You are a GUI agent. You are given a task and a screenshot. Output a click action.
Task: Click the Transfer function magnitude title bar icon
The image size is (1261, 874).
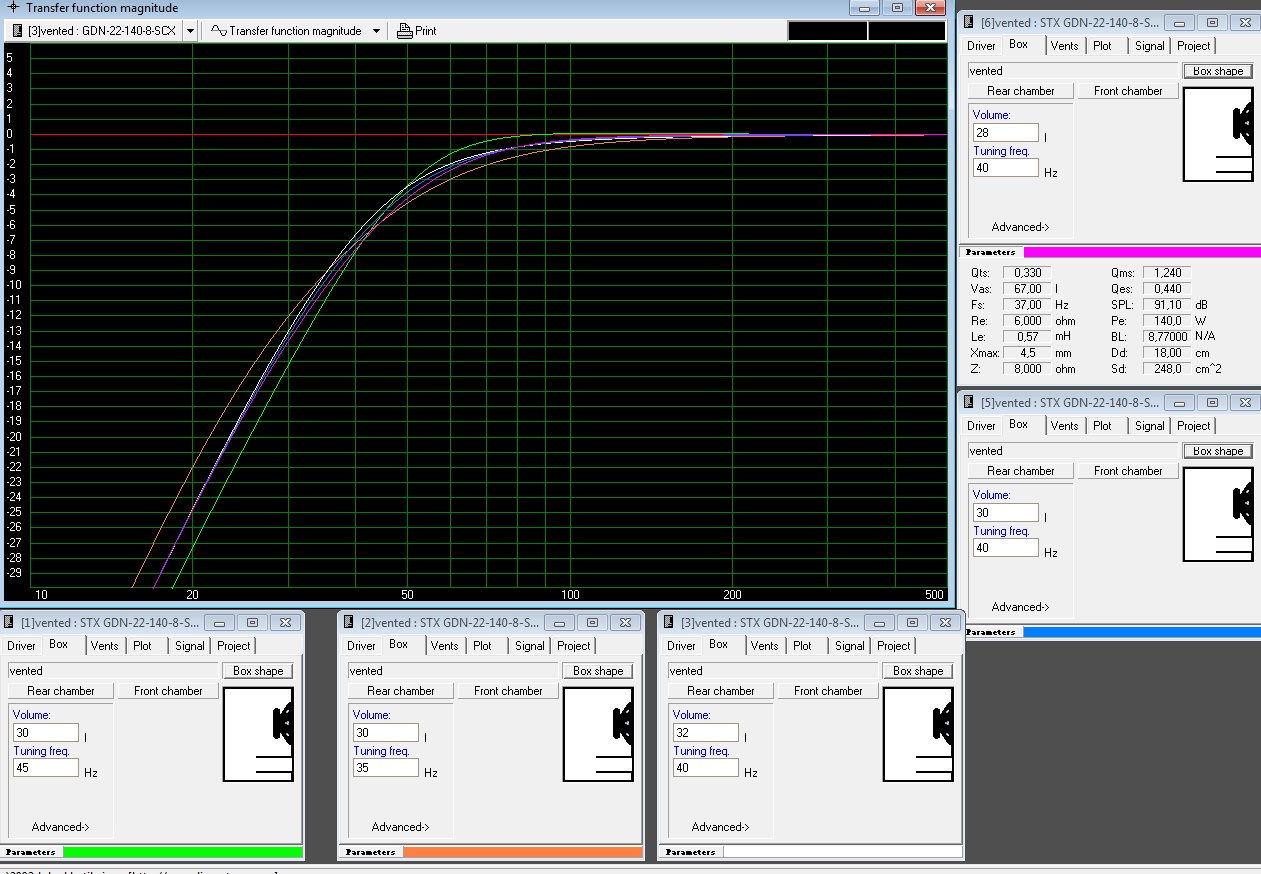13,7
